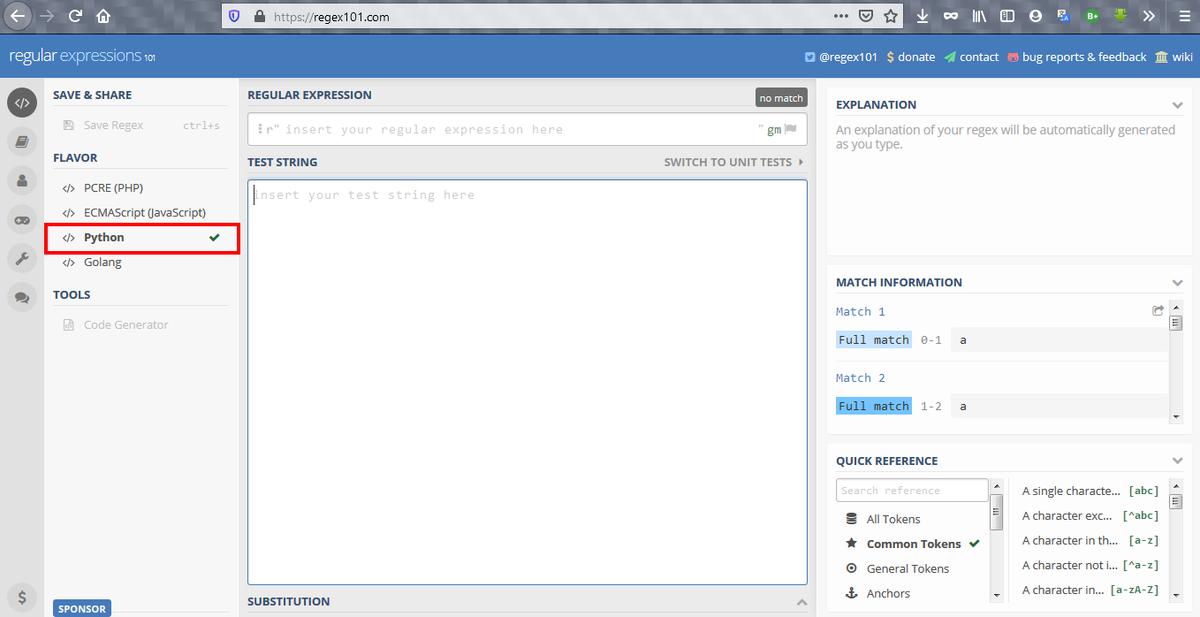1200x617 pixels.
Task: Open the gm regex flags selector
Action: (x=774, y=129)
